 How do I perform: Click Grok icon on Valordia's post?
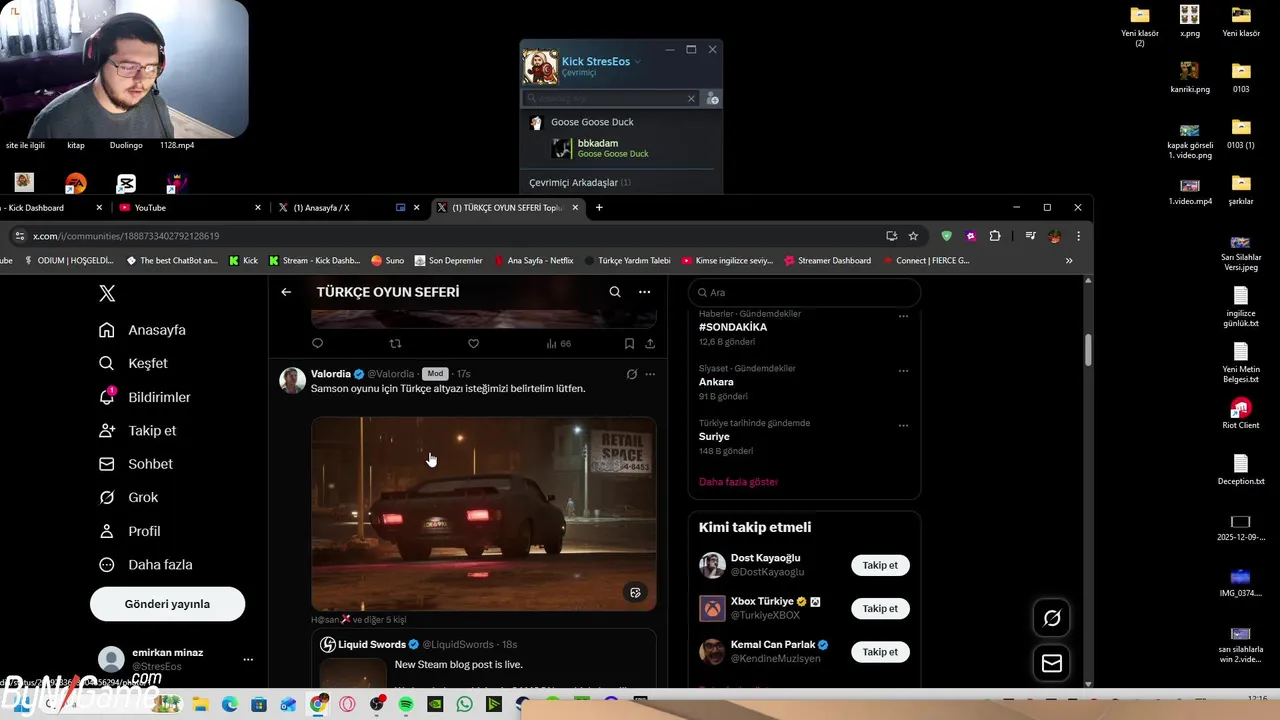click(631, 374)
